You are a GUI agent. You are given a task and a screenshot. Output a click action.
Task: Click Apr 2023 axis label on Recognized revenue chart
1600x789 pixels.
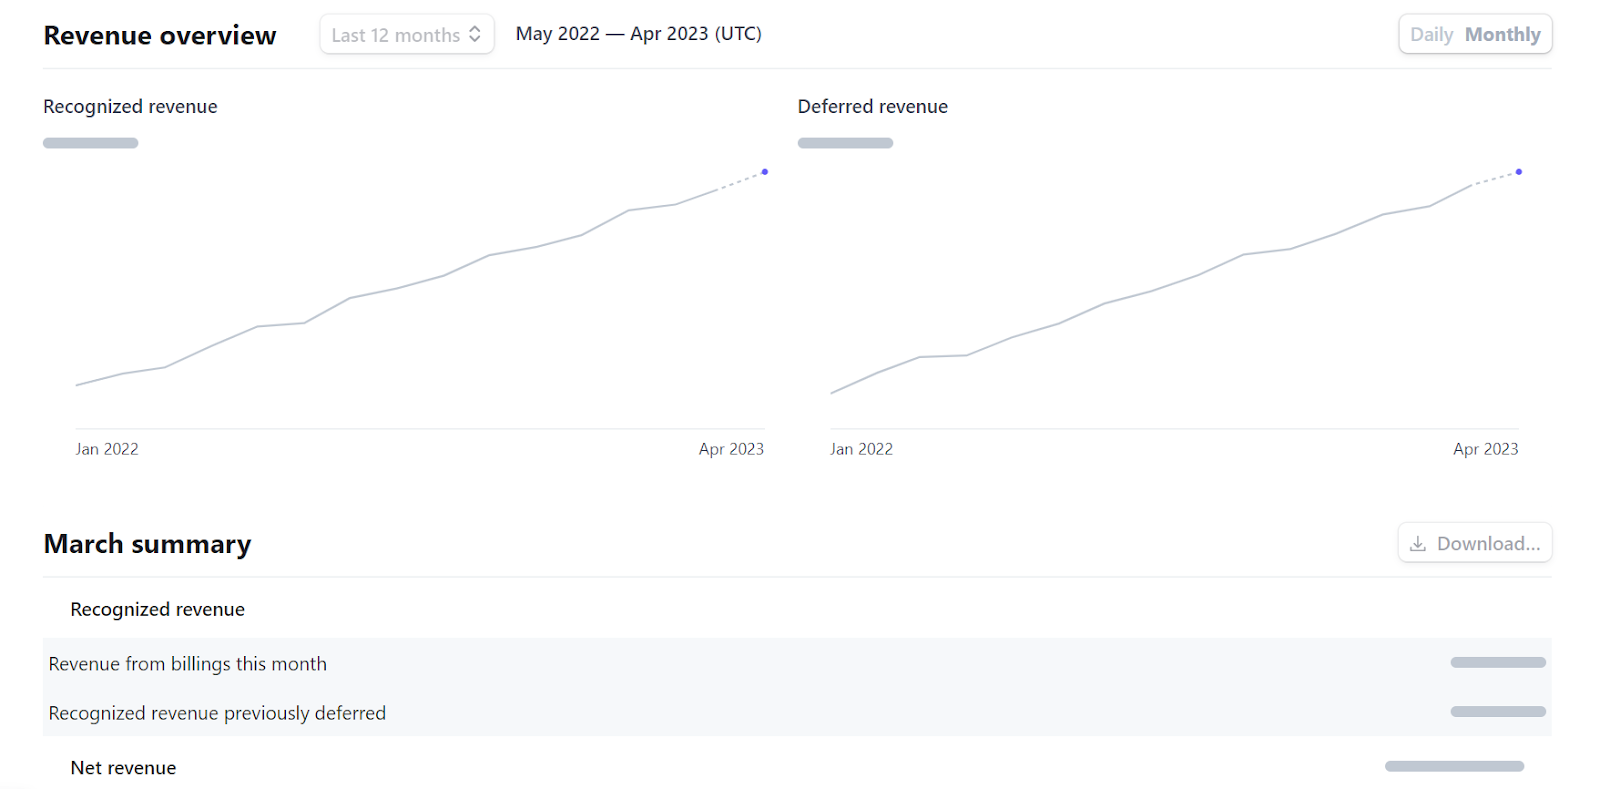[x=731, y=449]
